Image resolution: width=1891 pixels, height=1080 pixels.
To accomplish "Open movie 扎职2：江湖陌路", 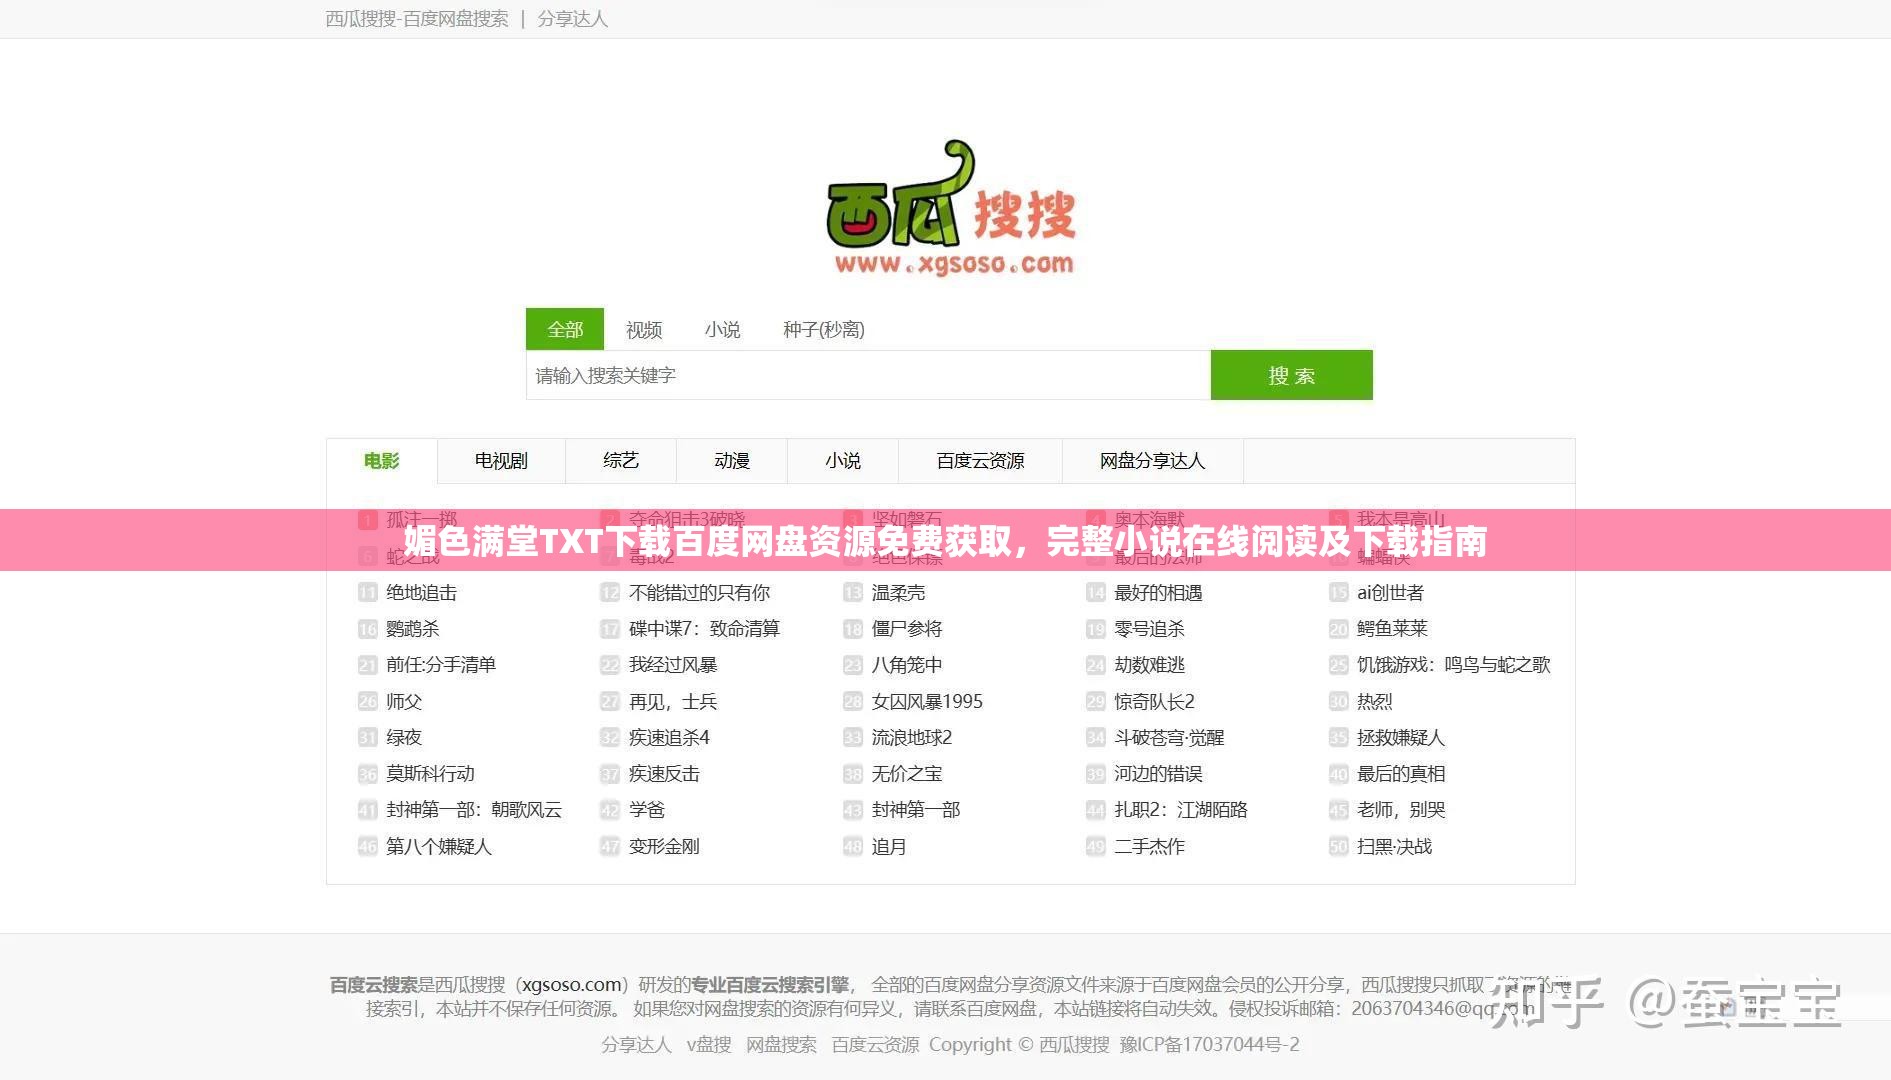I will [x=1181, y=810].
